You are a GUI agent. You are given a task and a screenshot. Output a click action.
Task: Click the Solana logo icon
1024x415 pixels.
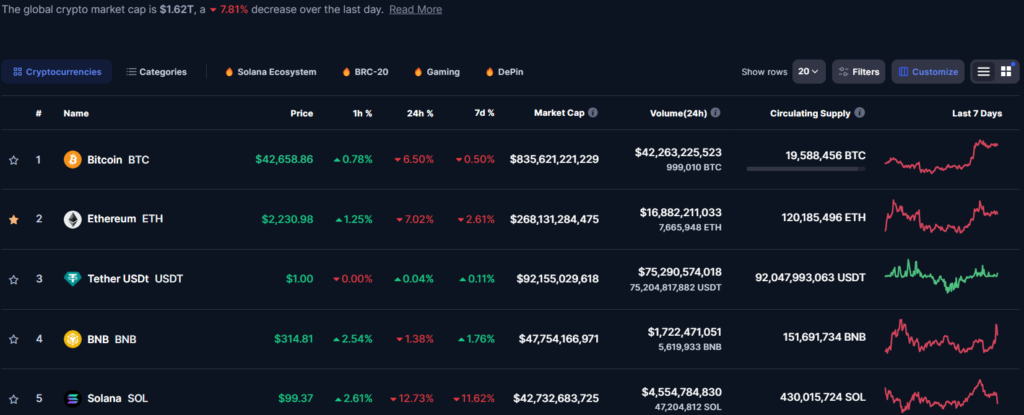(x=73, y=398)
